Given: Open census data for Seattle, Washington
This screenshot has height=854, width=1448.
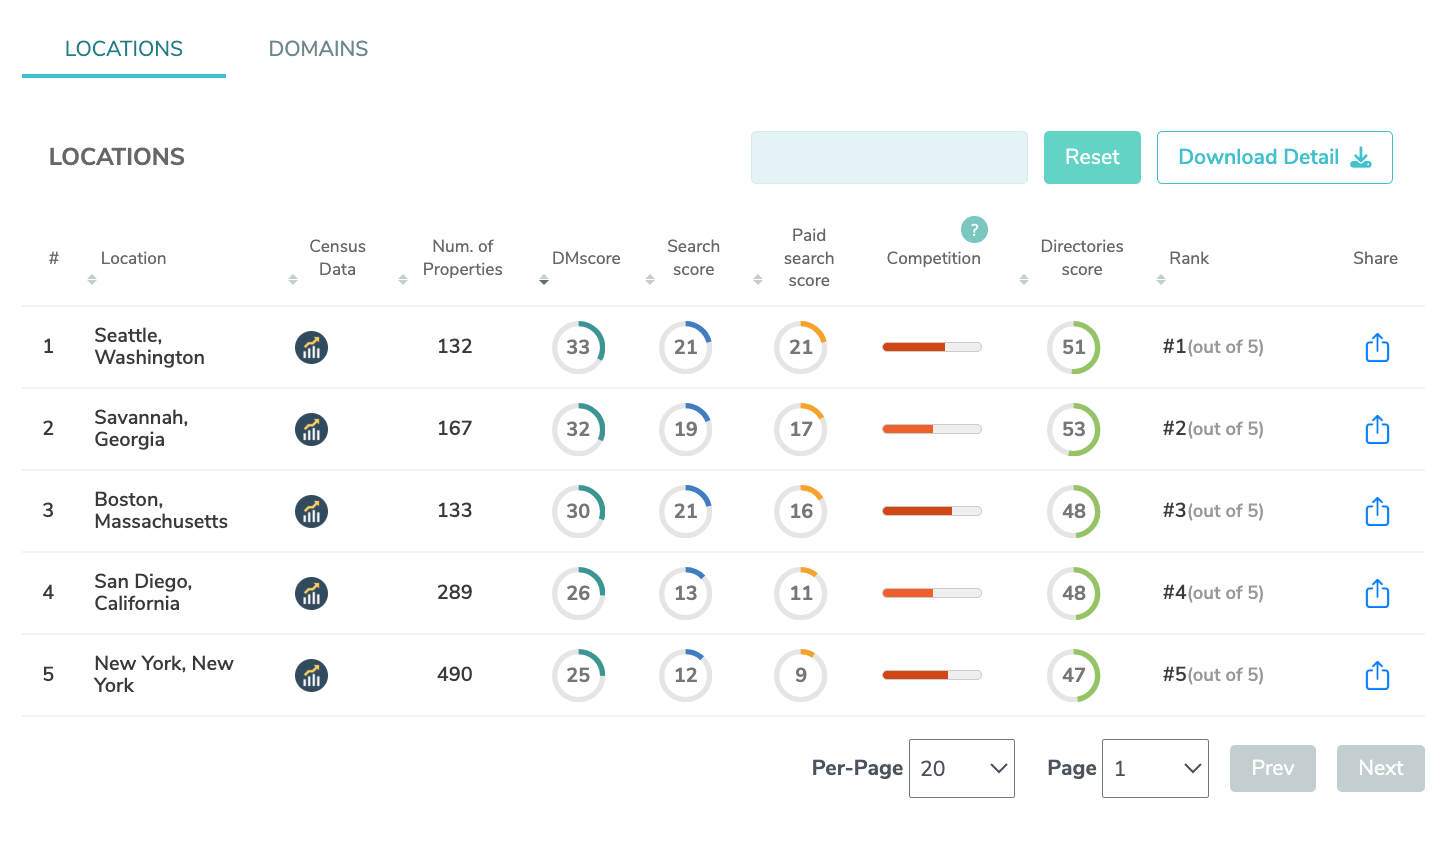Looking at the screenshot, I should pos(311,347).
